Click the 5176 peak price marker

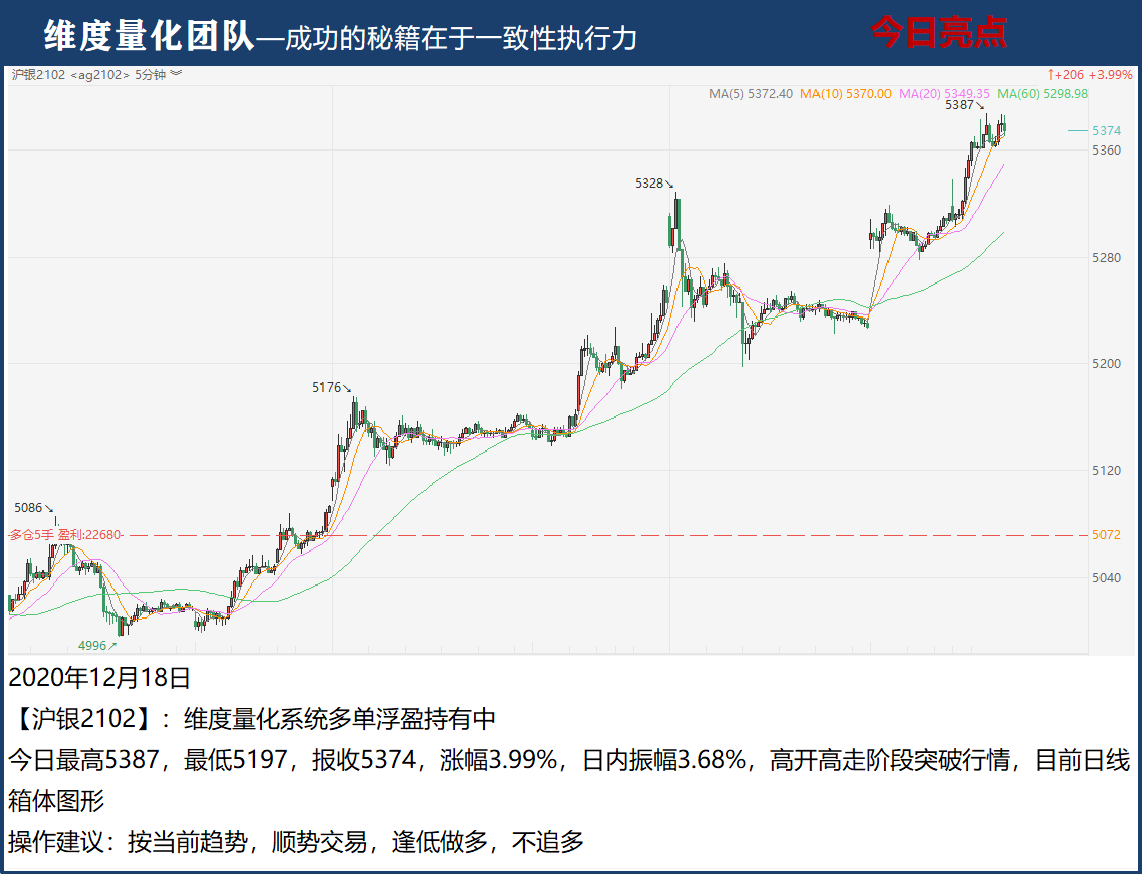pyautogui.click(x=327, y=386)
